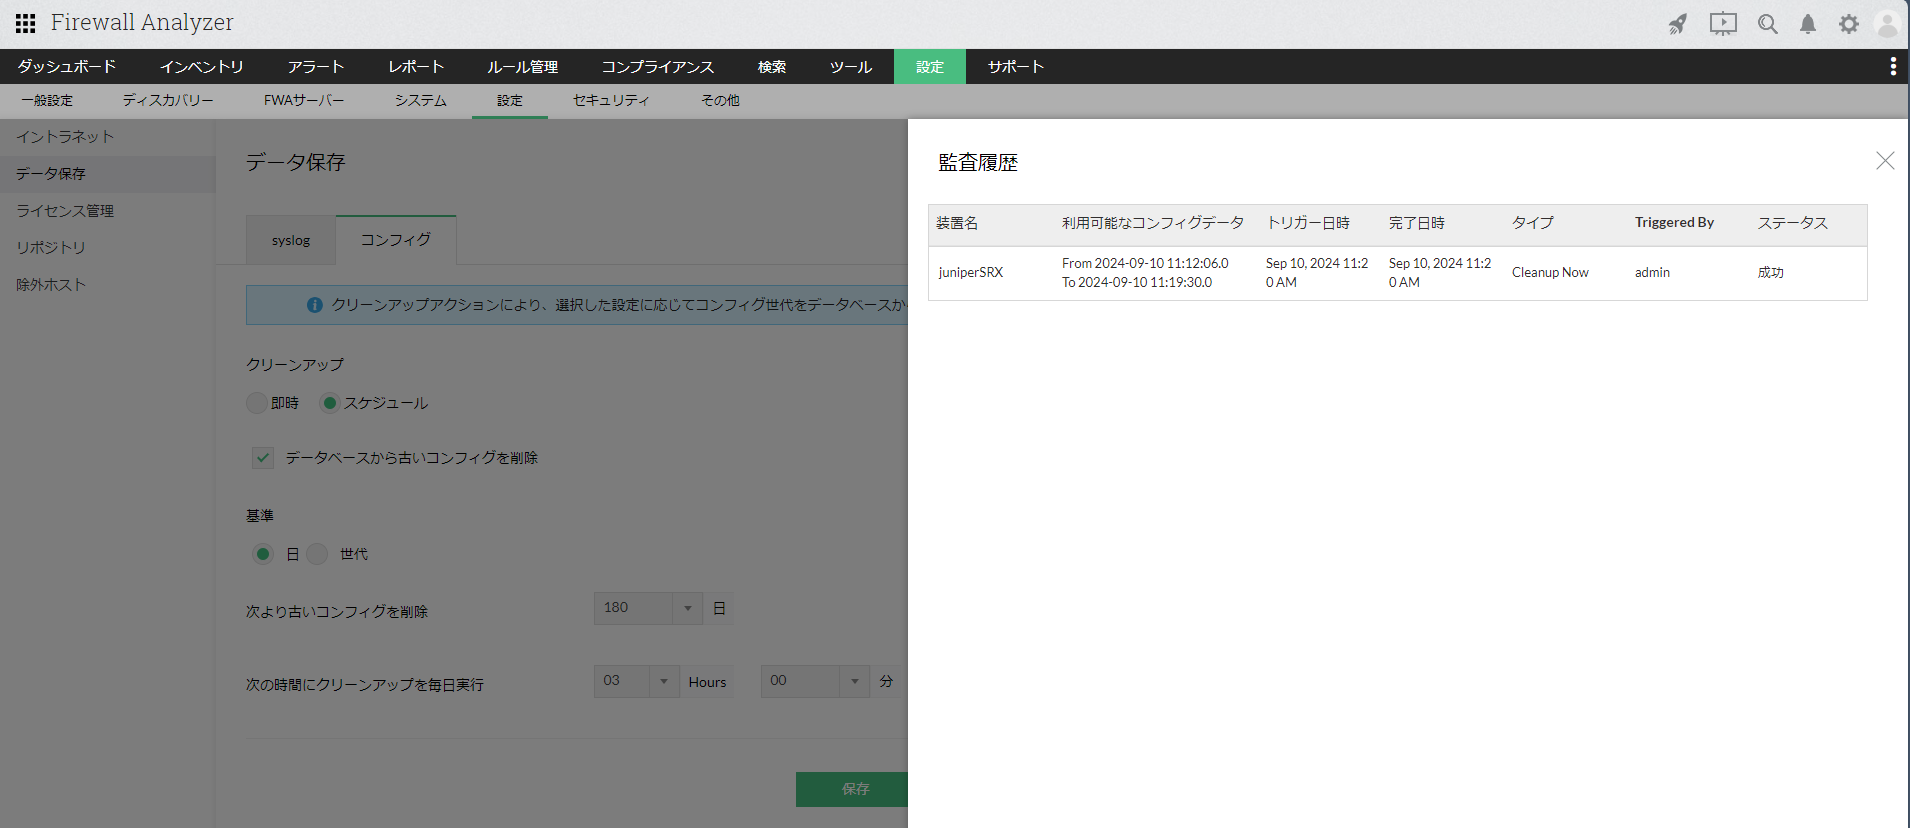The image size is (1910, 828).
Task: Open the アラート menu
Action: tap(316, 67)
